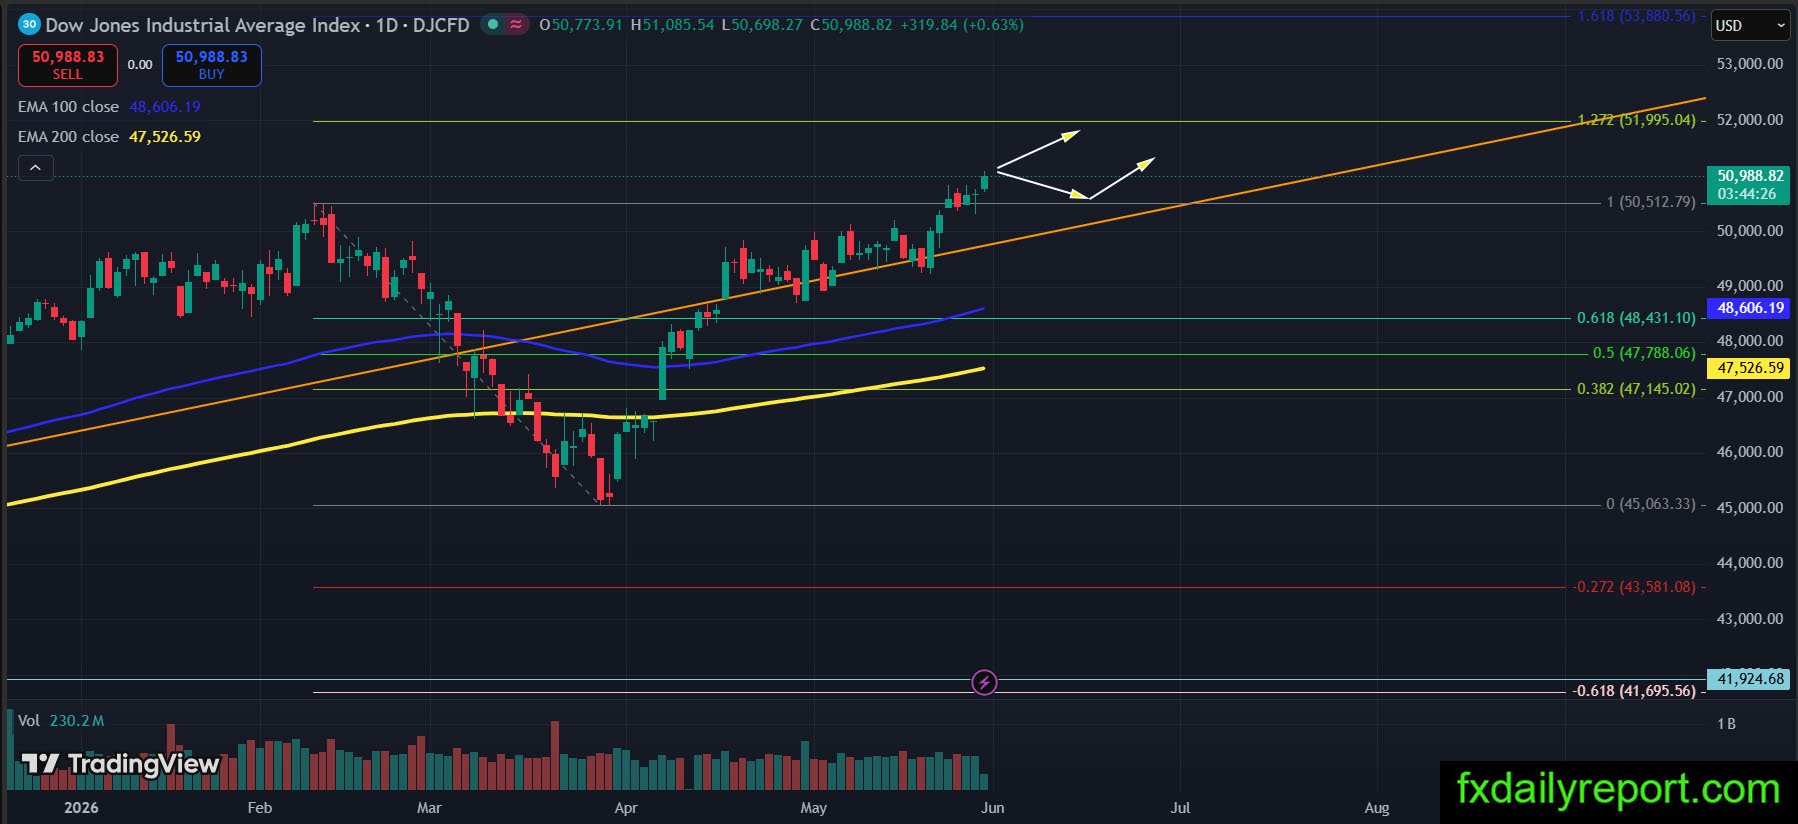Click the Jul label on time axis
1798x824 pixels.
1180,808
